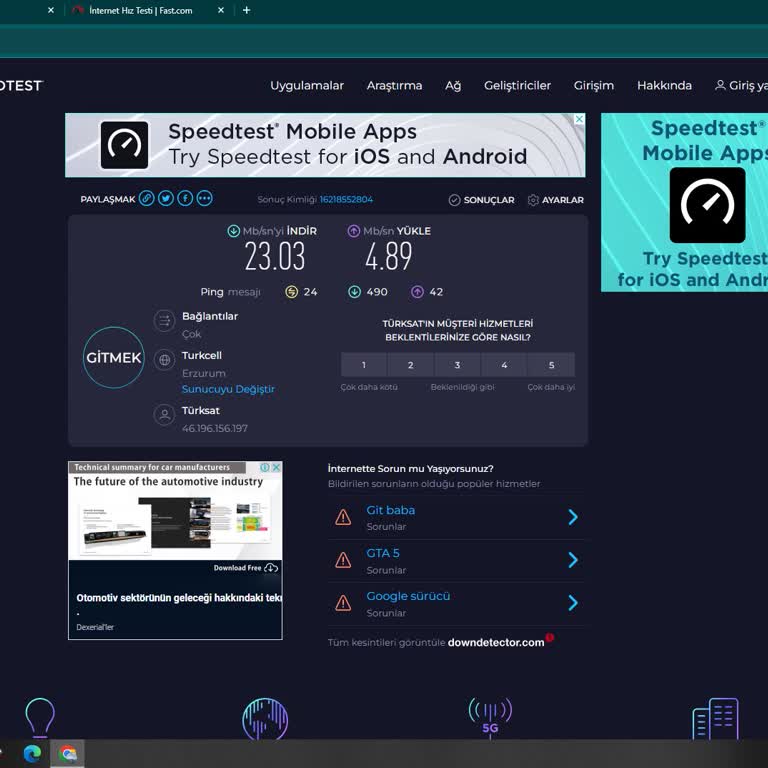Image resolution: width=768 pixels, height=768 pixels.
Task: Expand GTA 5 problems chevron
Action: 573,560
